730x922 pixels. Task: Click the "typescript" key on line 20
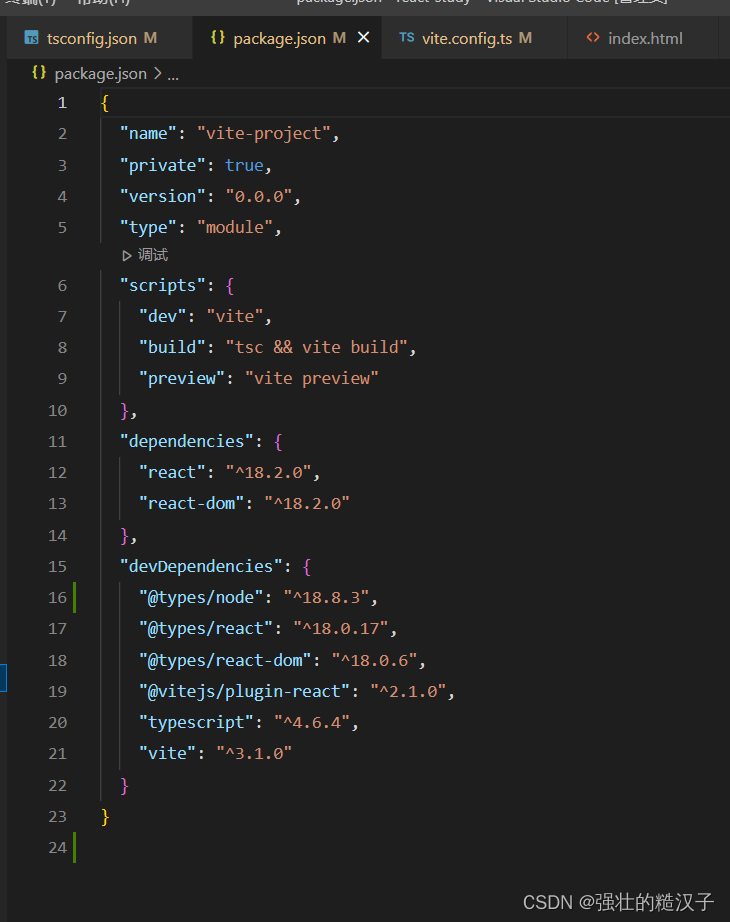pyautogui.click(x=196, y=723)
